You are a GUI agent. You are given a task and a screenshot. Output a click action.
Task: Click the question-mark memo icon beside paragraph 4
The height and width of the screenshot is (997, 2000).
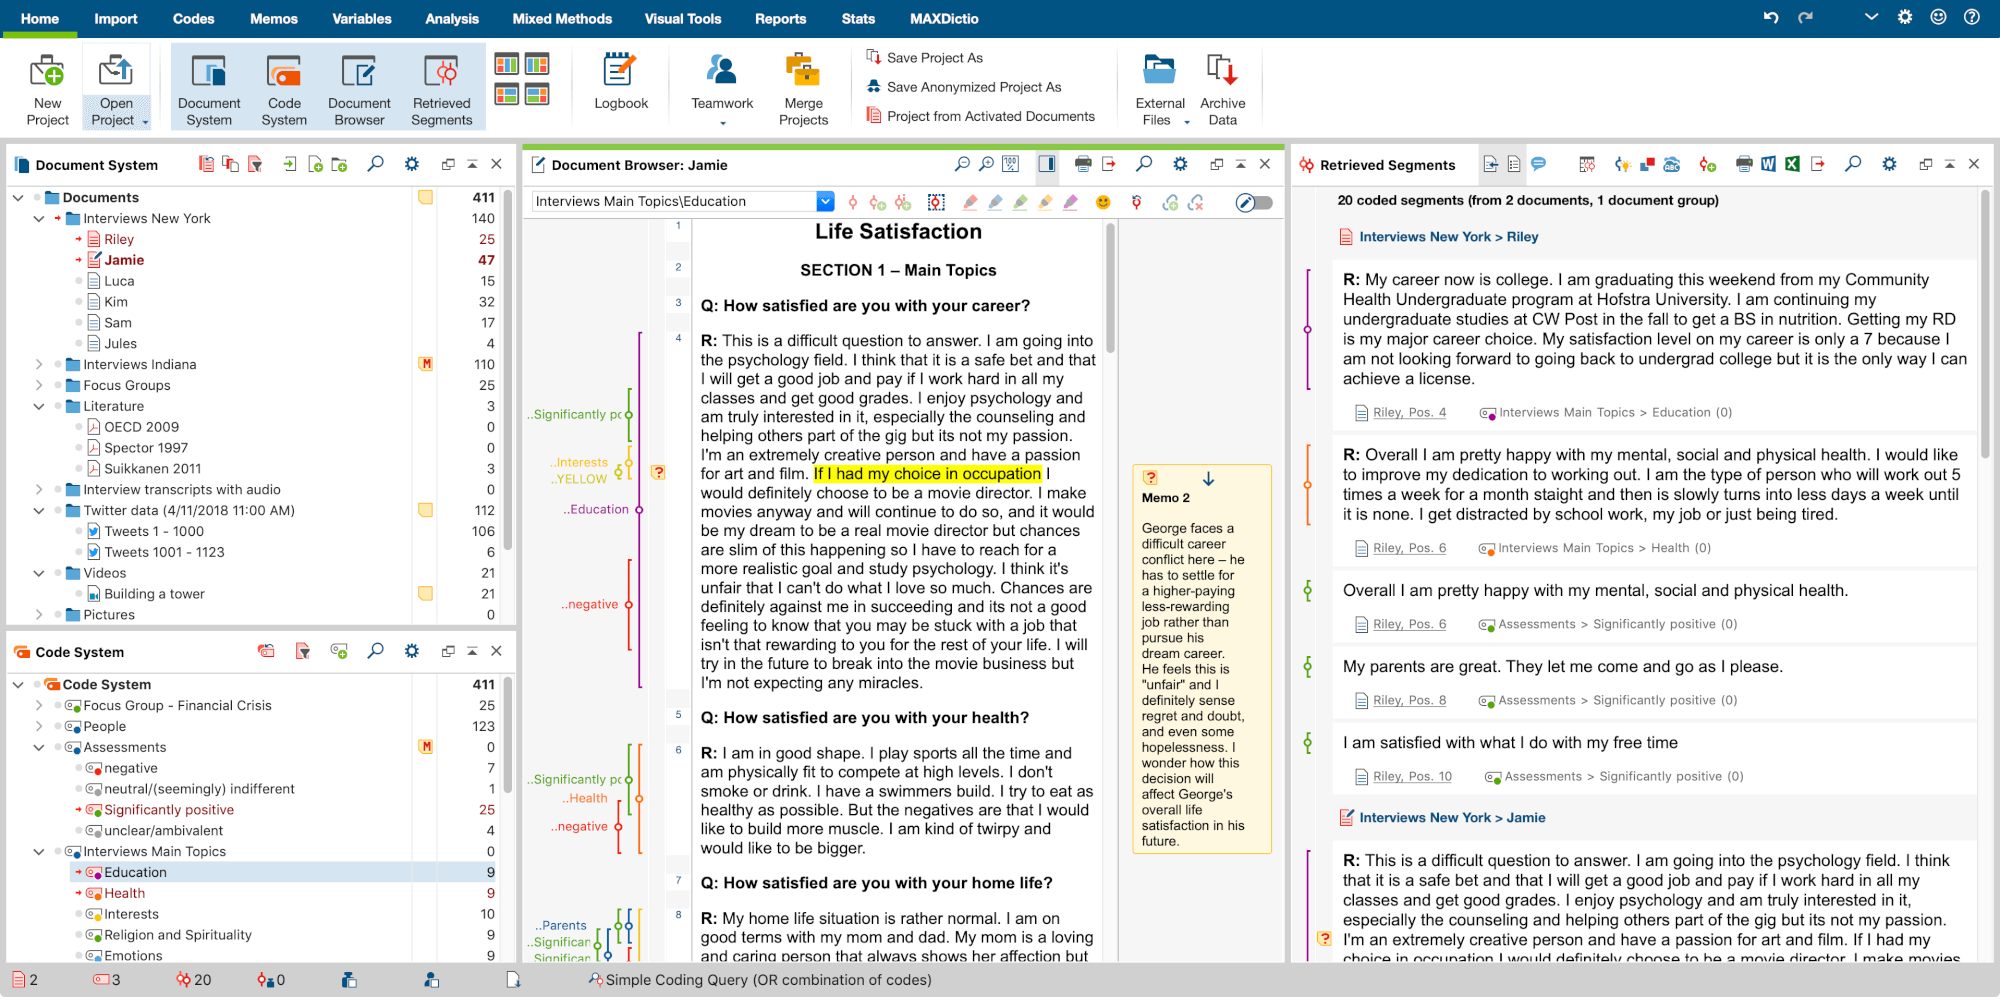tap(658, 472)
